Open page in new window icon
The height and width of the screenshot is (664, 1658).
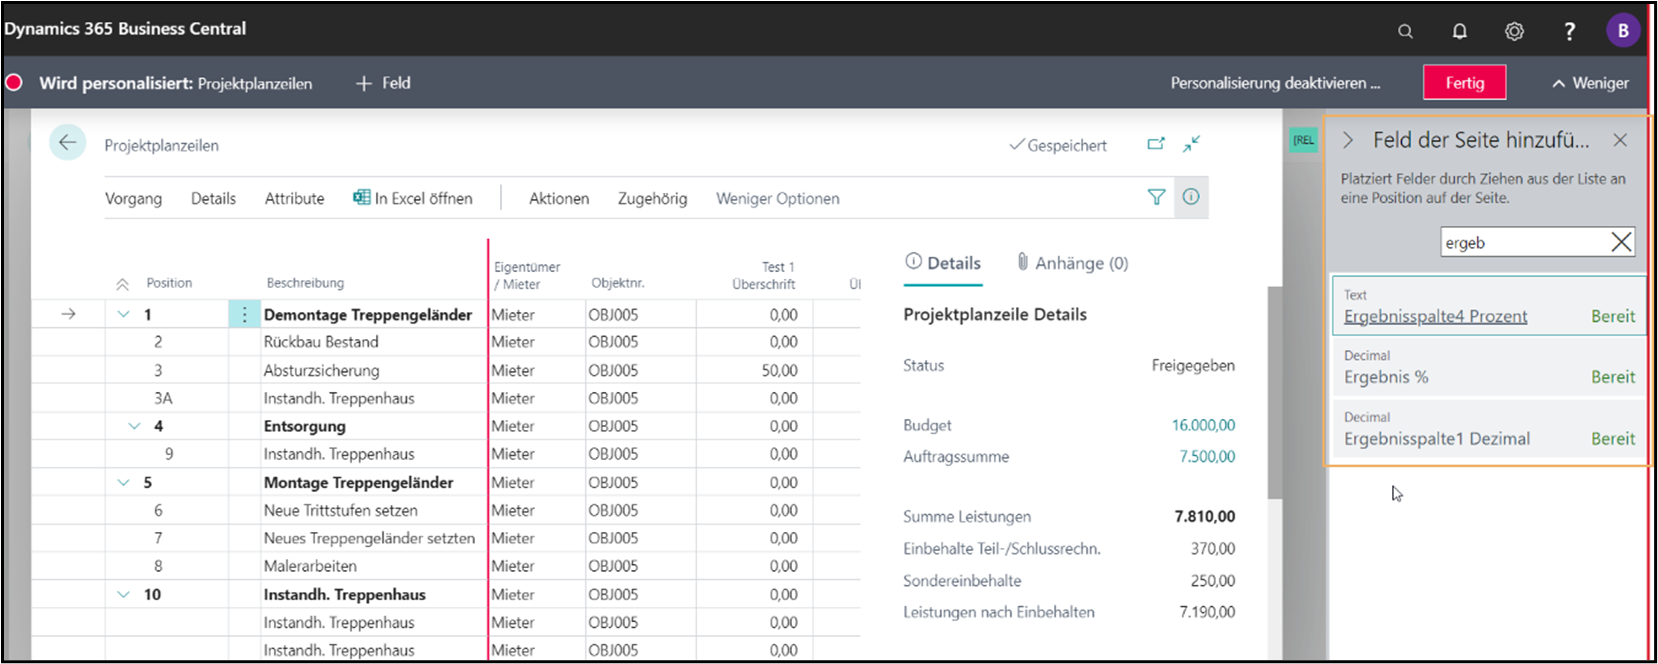pos(1156,144)
